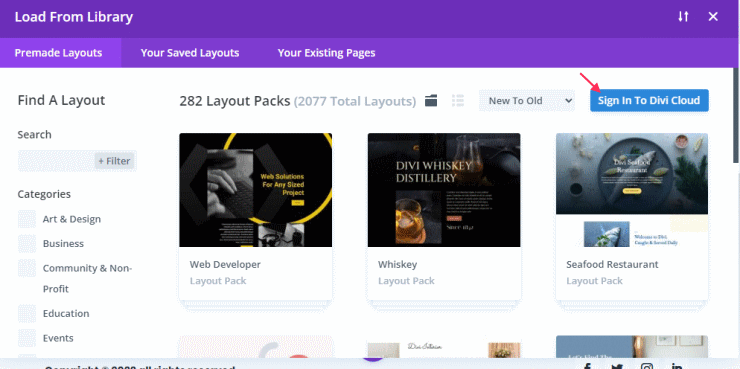Select the Premade Layouts tab
This screenshot has width=740, height=369.
click(x=59, y=53)
